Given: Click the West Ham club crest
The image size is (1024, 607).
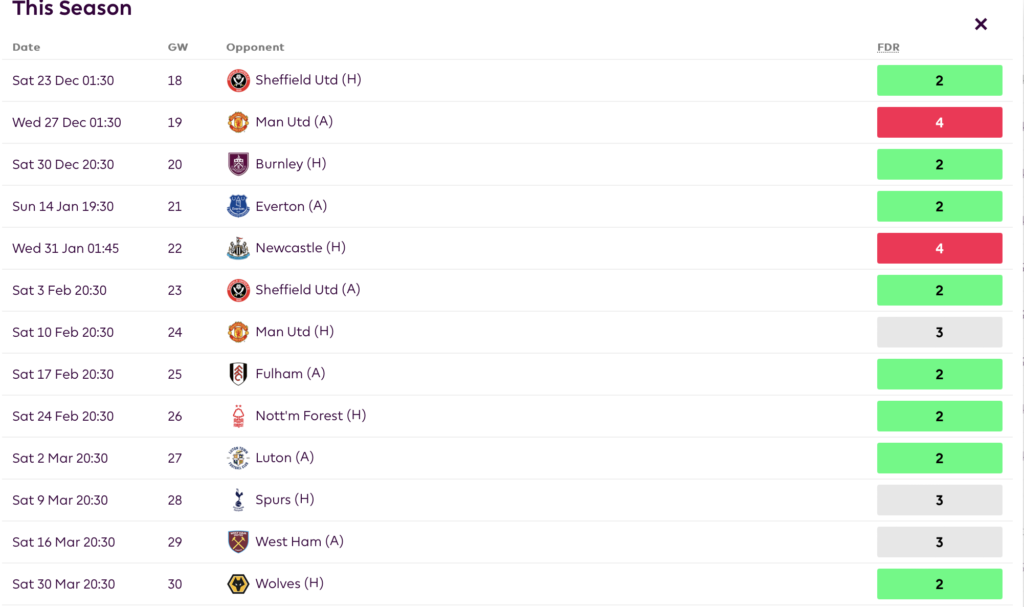Looking at the screenshot, I should tap(238, 542).
